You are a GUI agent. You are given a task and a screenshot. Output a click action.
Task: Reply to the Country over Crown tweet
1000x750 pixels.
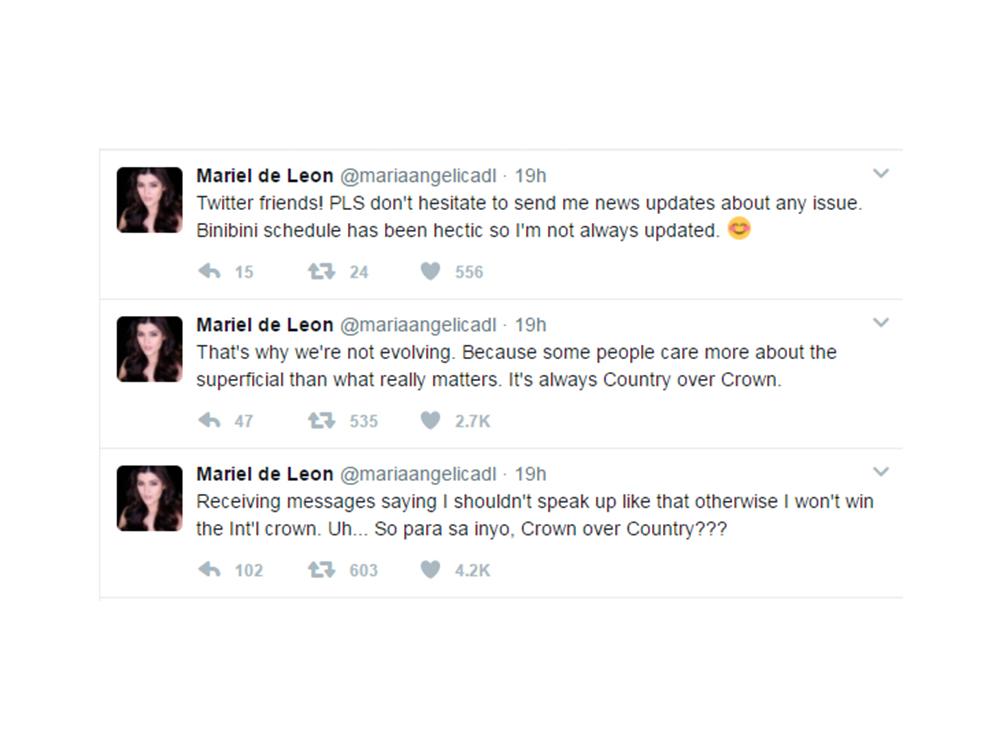210,421
